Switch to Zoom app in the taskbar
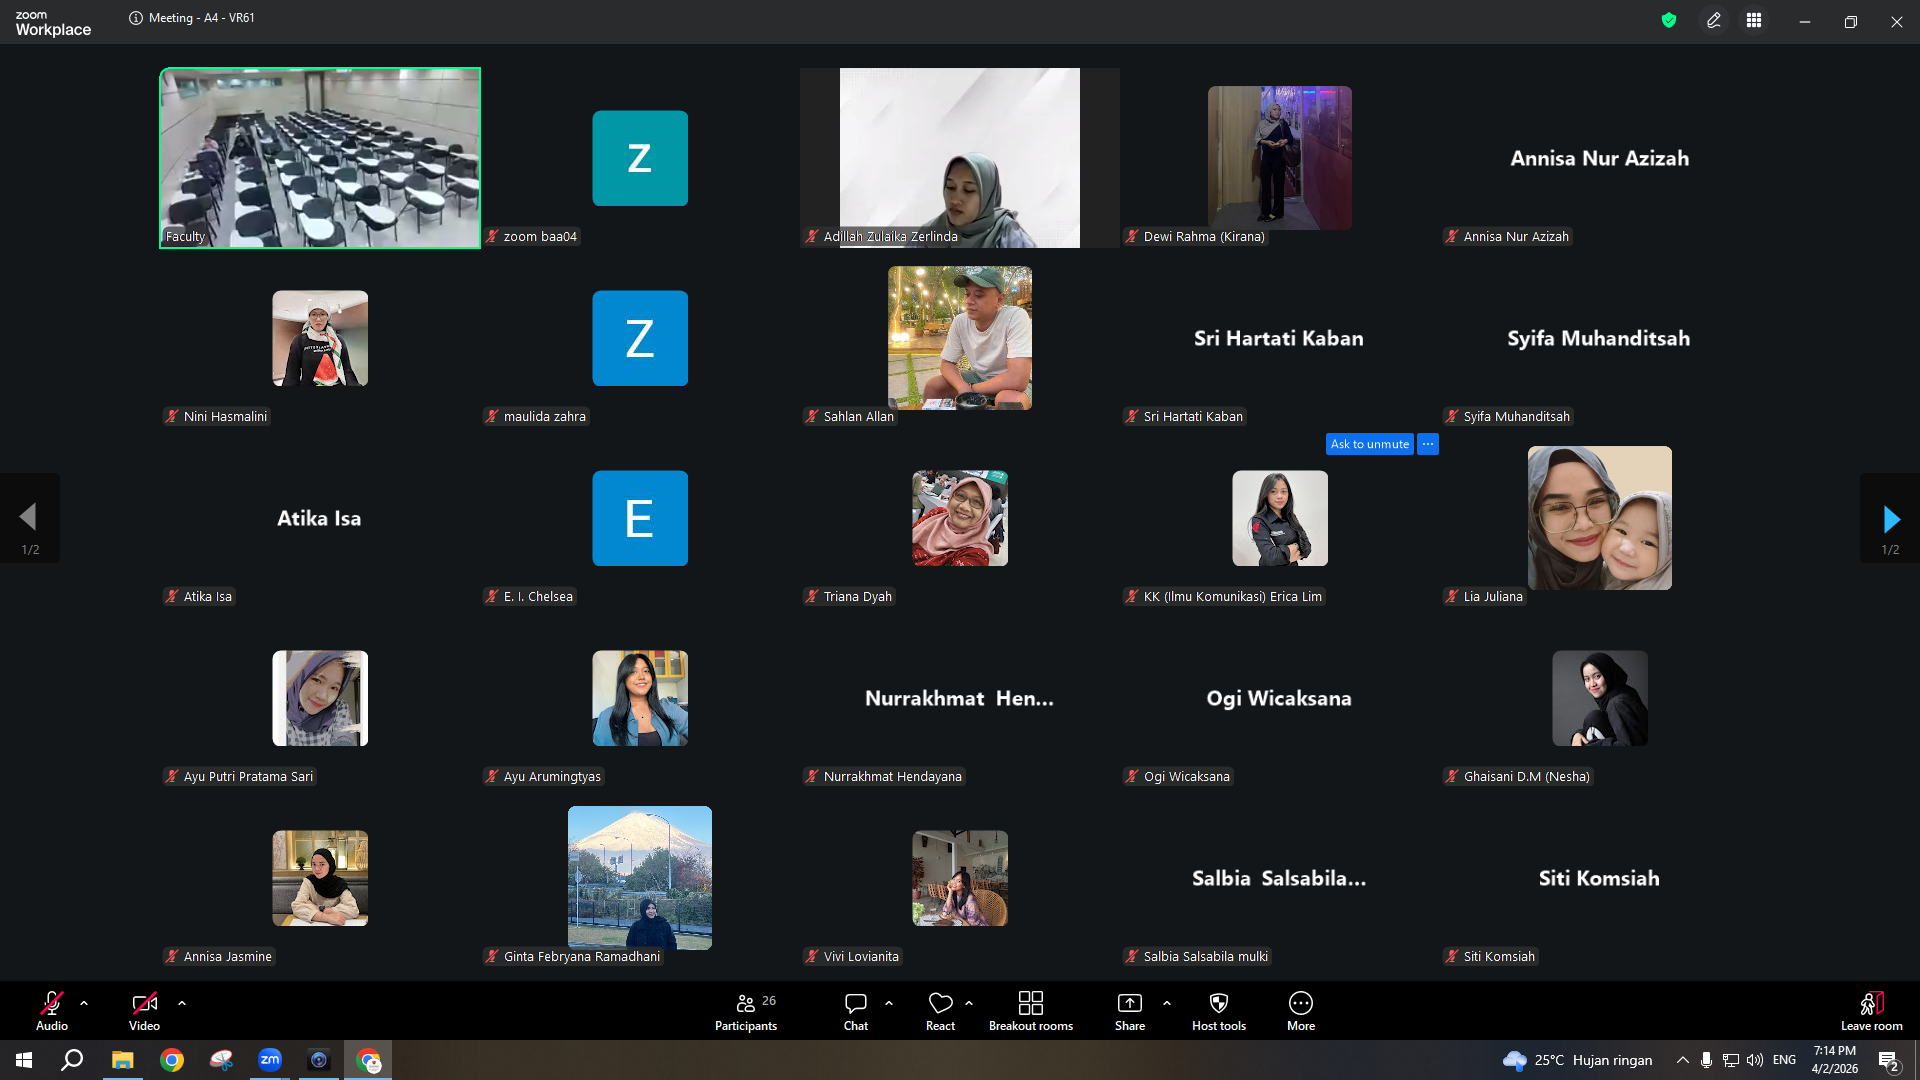 point(270,1060)
